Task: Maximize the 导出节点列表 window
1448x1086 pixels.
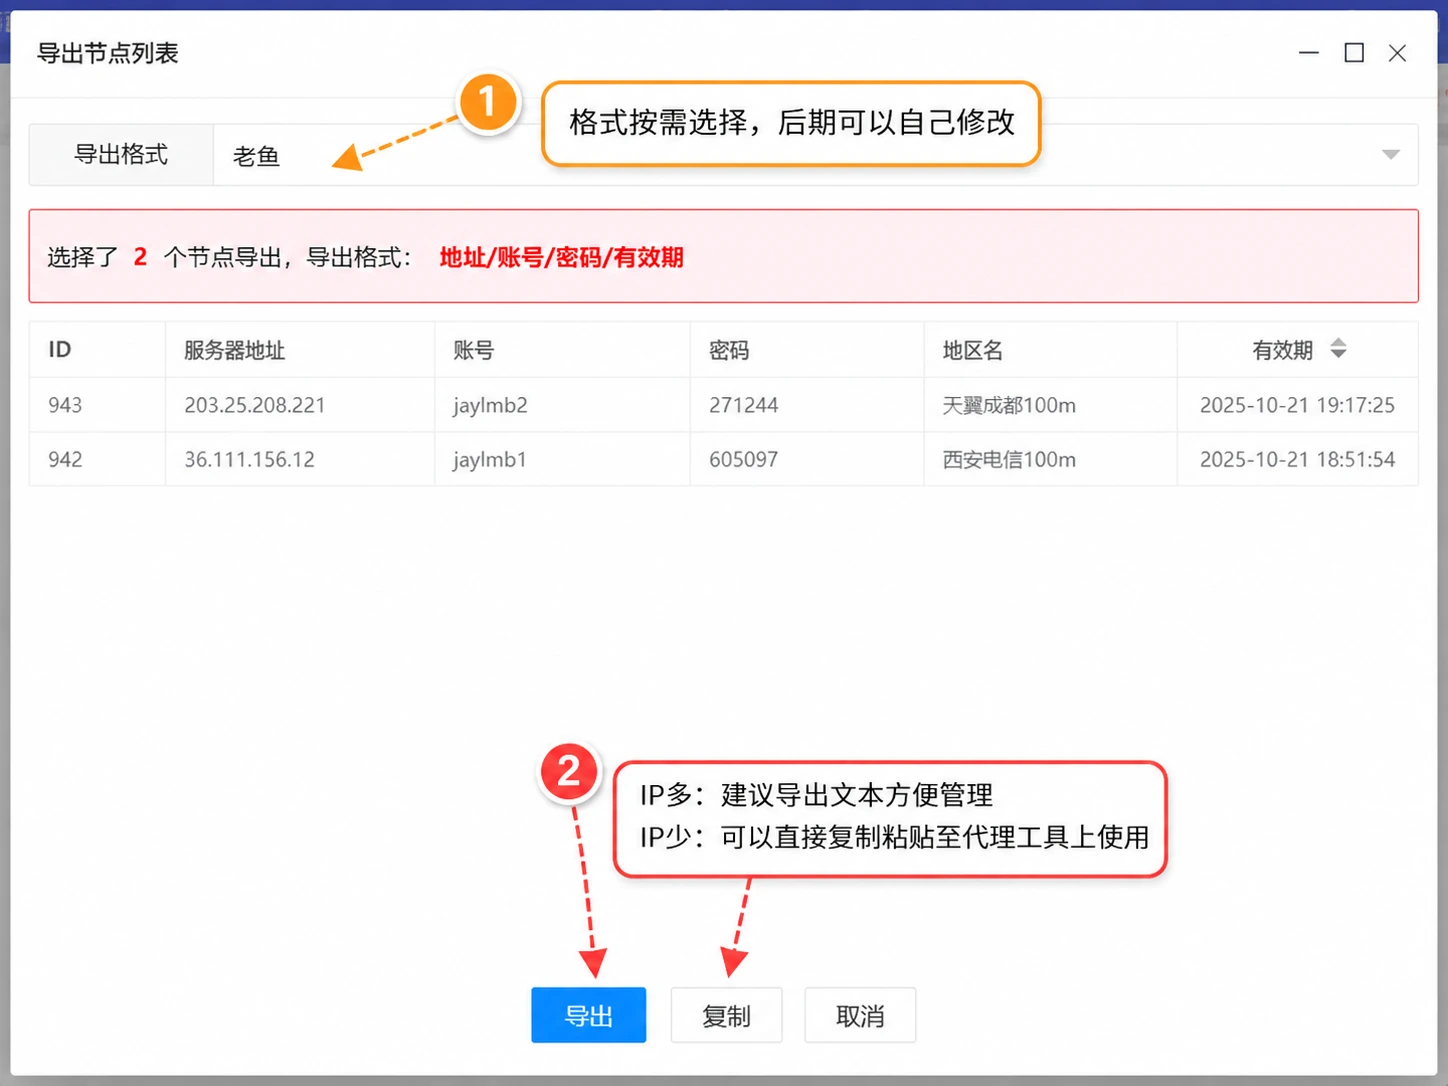Action: coord(1354,53)
